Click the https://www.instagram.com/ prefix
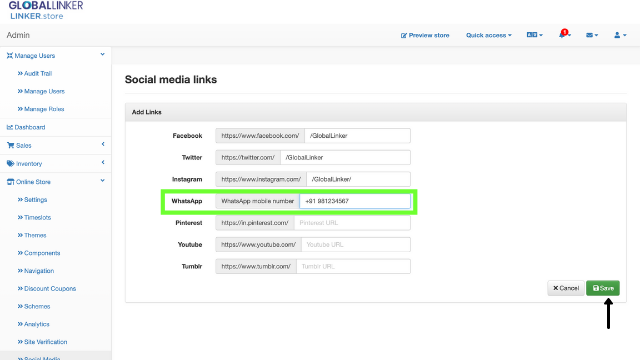Viewport: 640px width, 360px height. point(261,179)
